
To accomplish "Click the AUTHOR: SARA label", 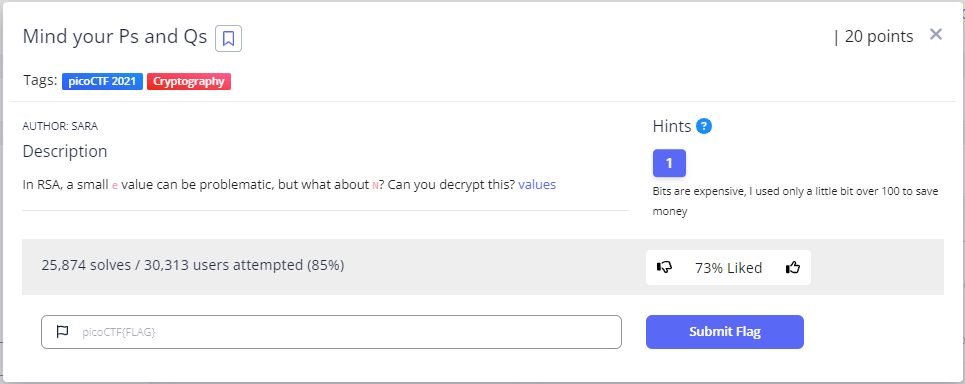I will [x=60, y=126].
